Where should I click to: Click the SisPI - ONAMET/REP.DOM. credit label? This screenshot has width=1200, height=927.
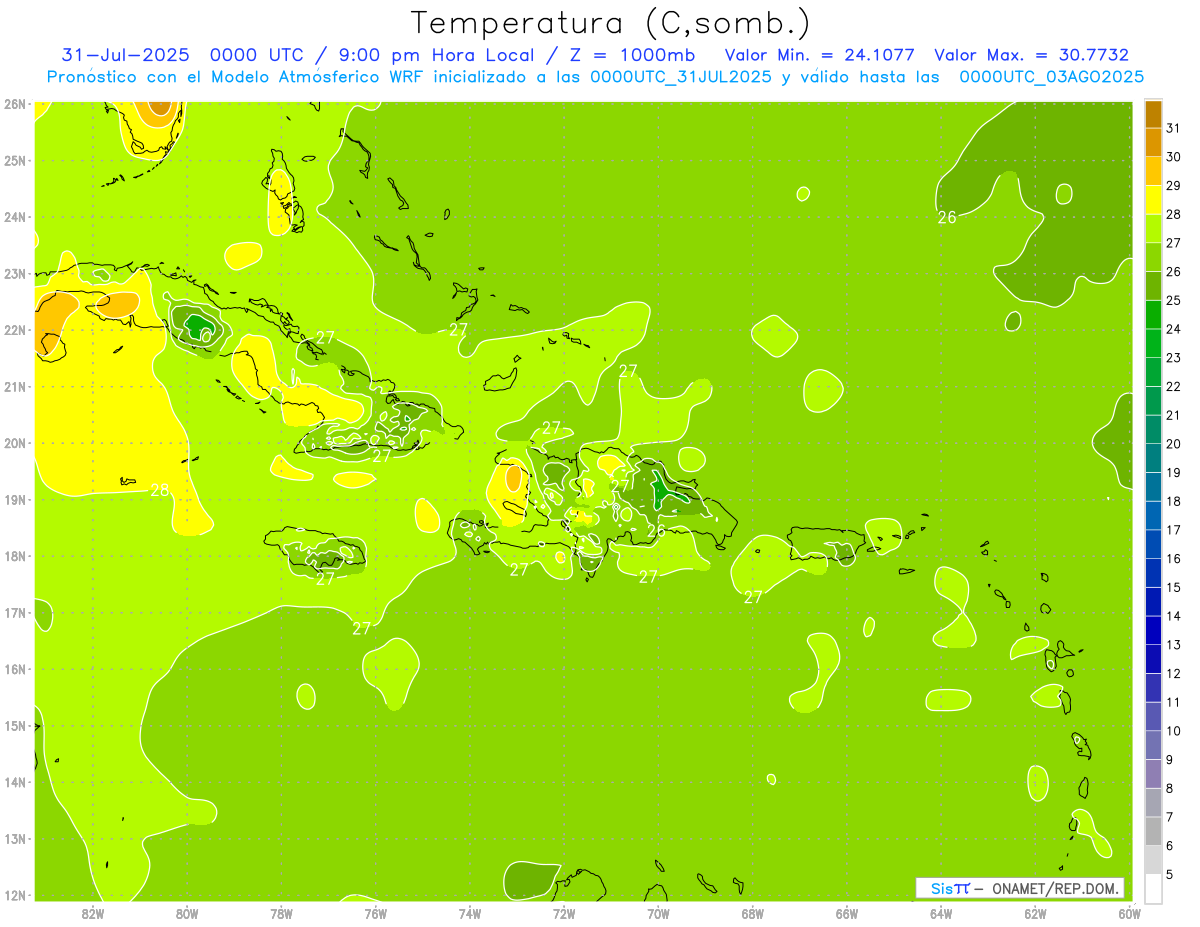(x=1020, y=888)
